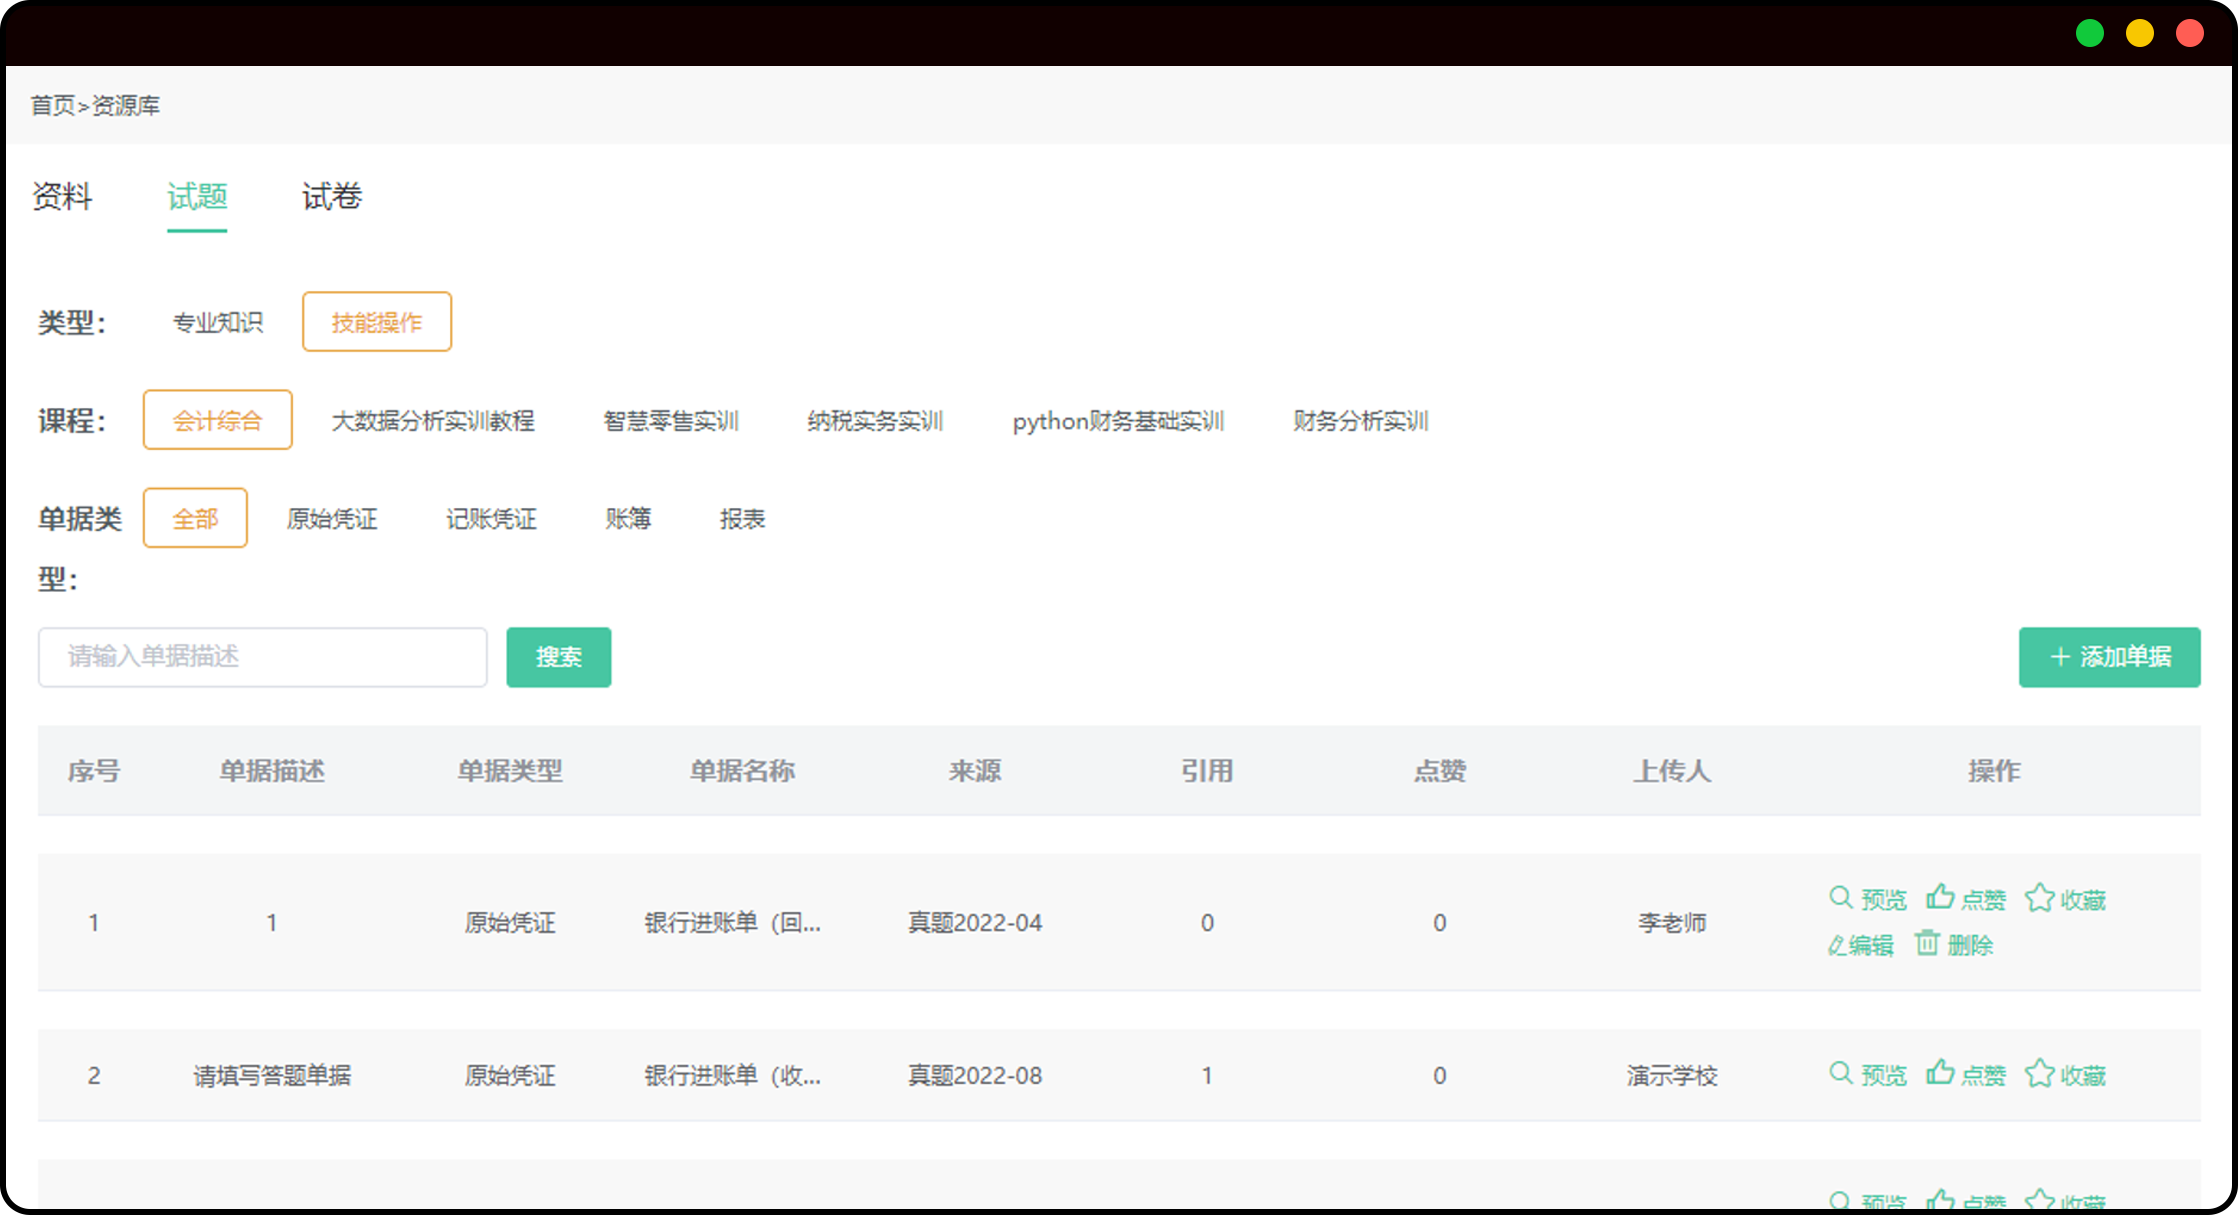Click the 序号 column header
This screenshot has width=2238, height=1215.
click(x=94, y=771)
